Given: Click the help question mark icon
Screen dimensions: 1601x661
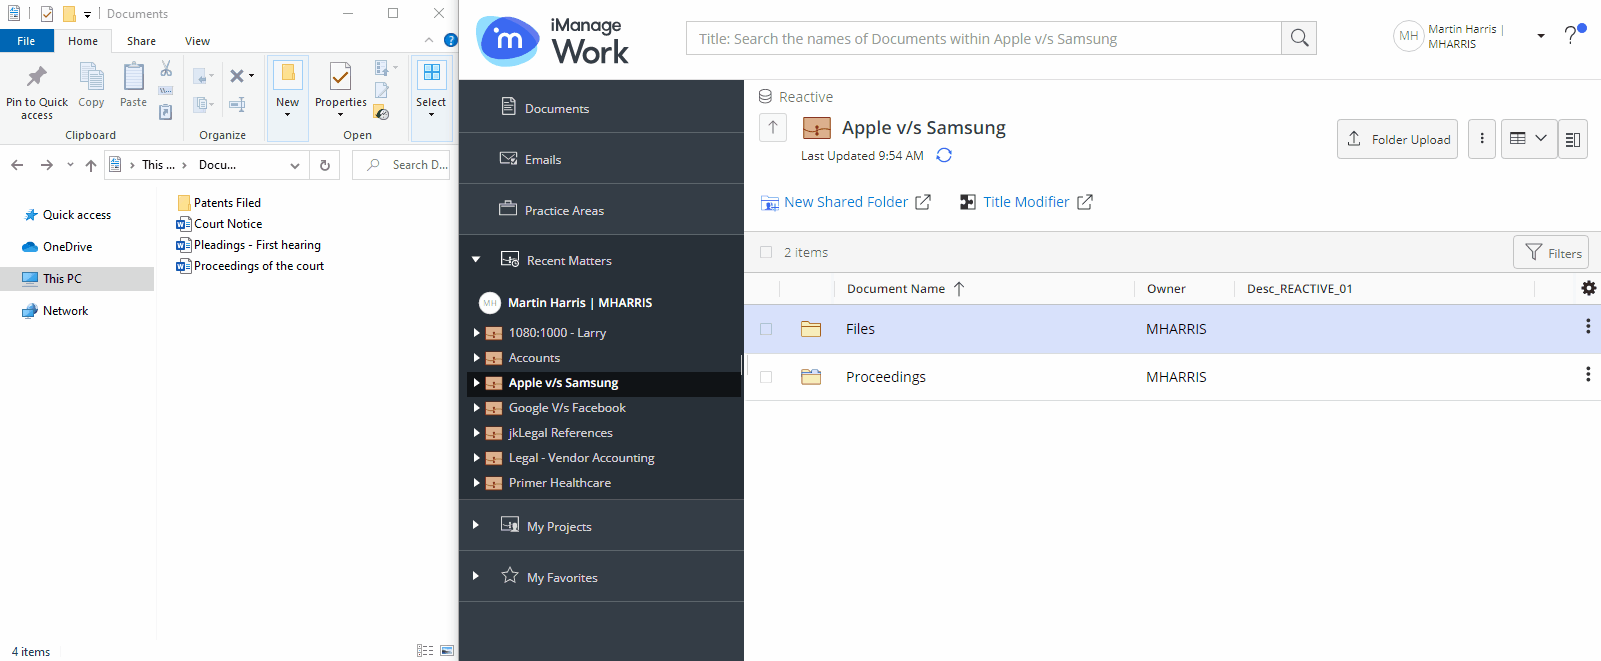Looking at the screenshot, I should pyautogui.click(x=1572, y=35).
